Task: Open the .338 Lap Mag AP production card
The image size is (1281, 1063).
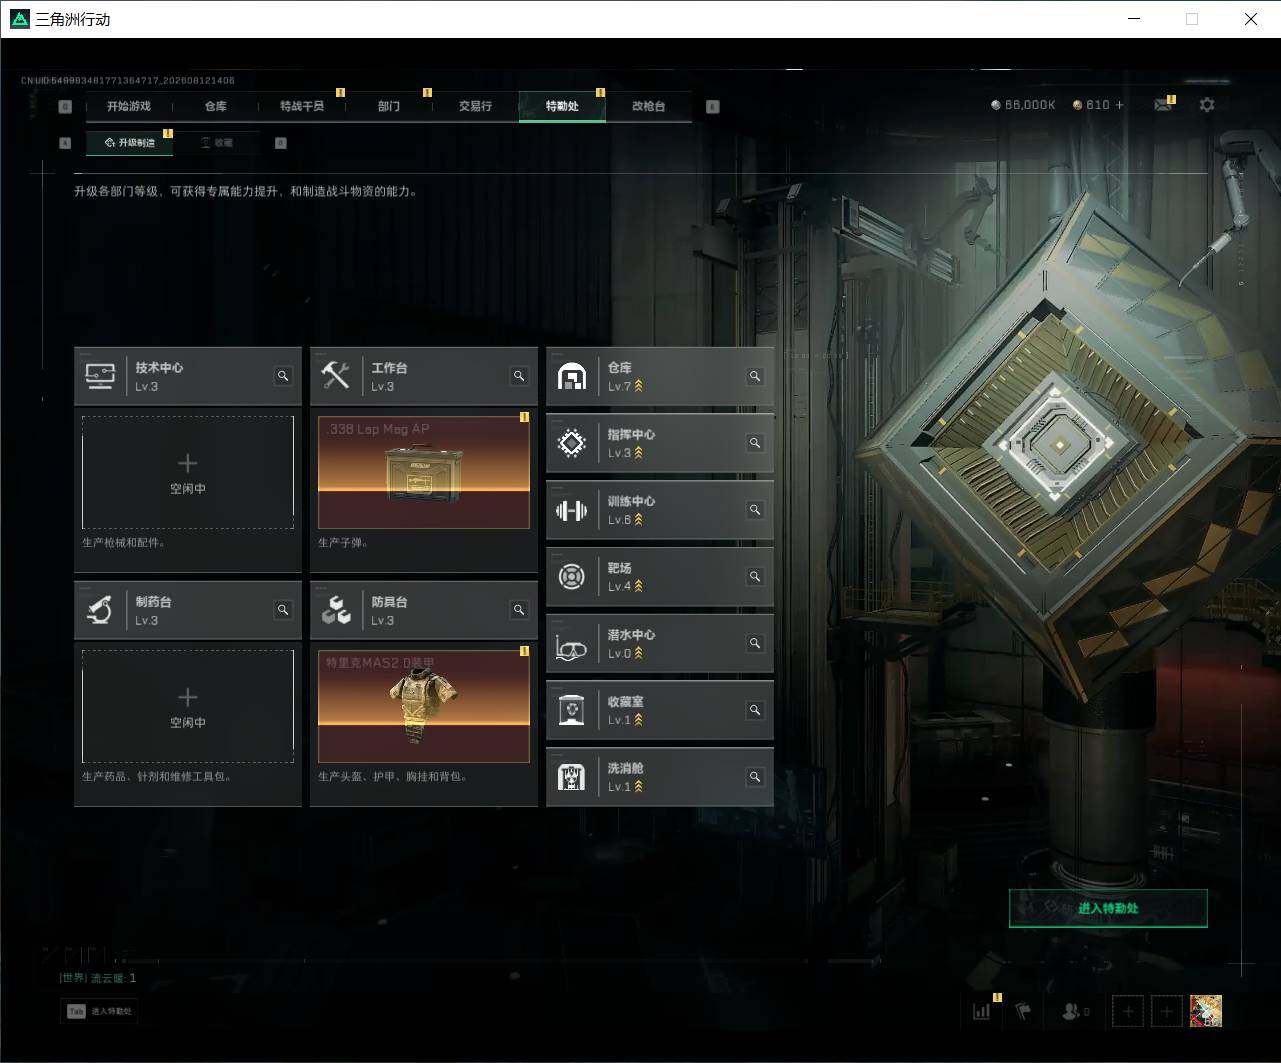Action: pyautogui.click(x=424, y=472)
